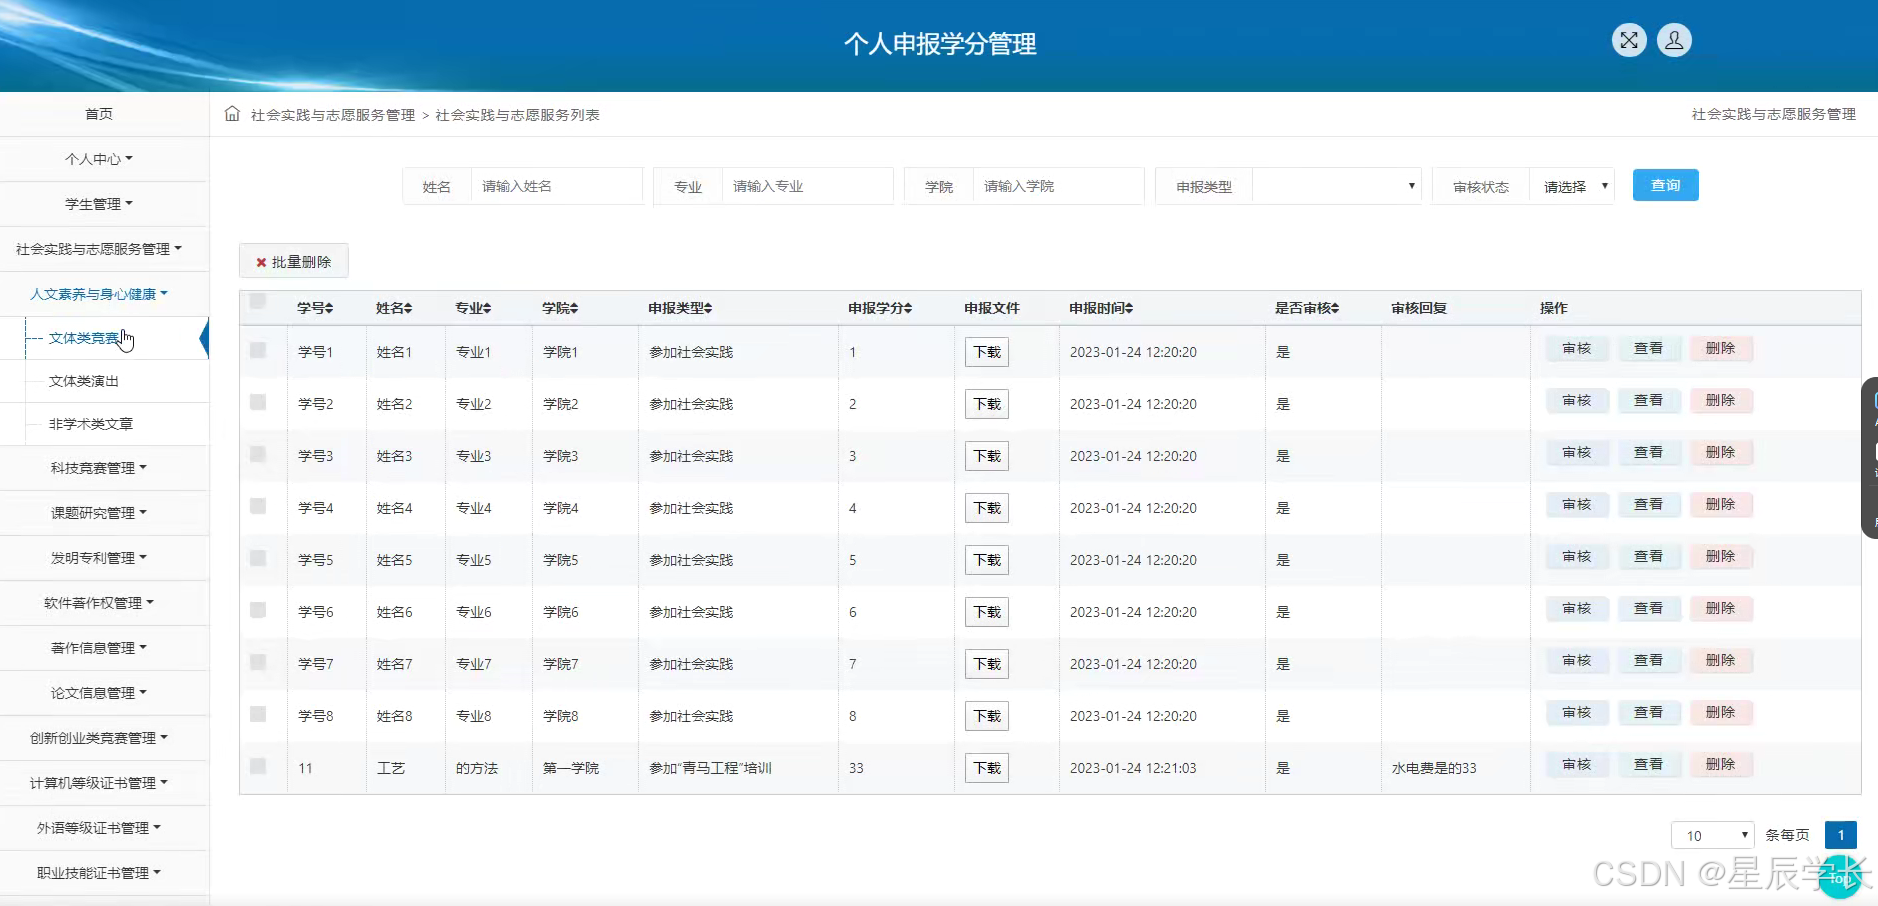The image size is (1878, 906).
Task: Click 审核 button for 学号2 row
Action: tap(1577, 401)
